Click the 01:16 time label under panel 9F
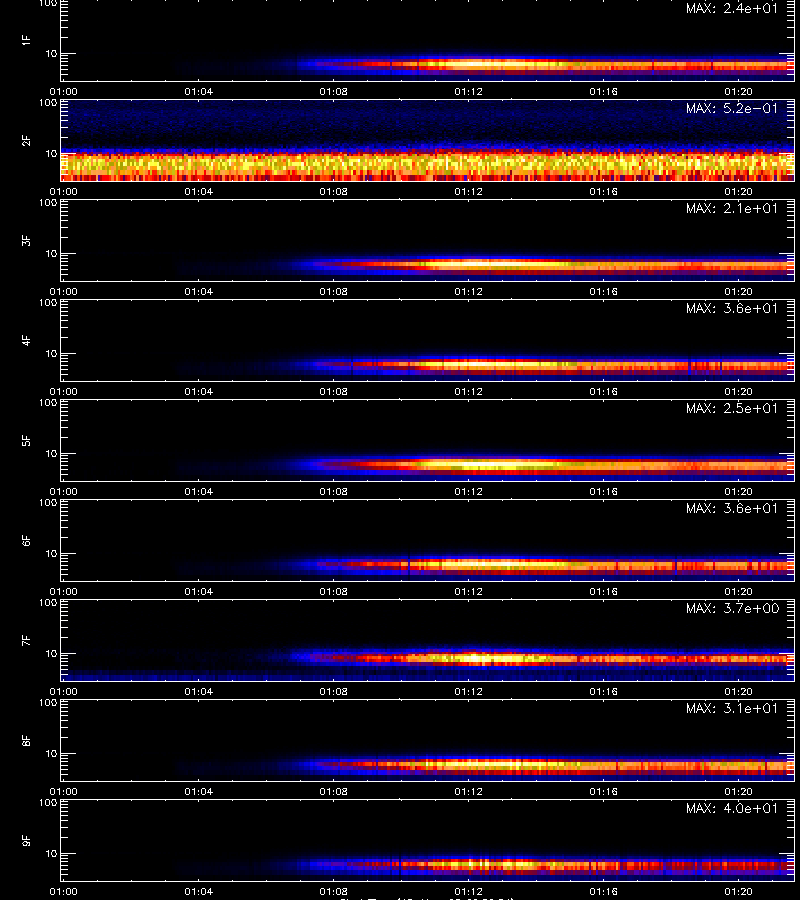Image resolution: width=800 pixels, height=900 pixels. point(603,891)
